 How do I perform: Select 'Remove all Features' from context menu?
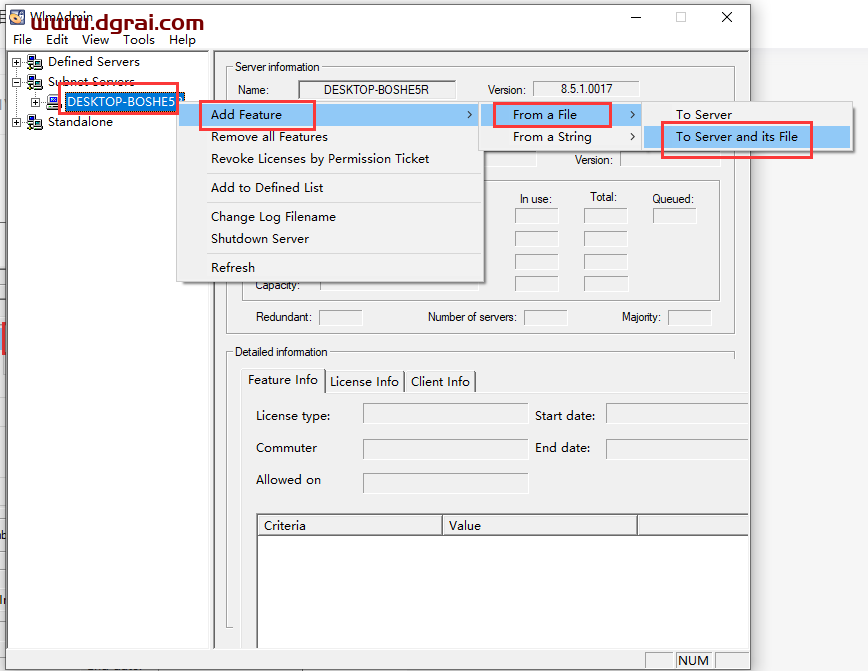tap(269, 137)
